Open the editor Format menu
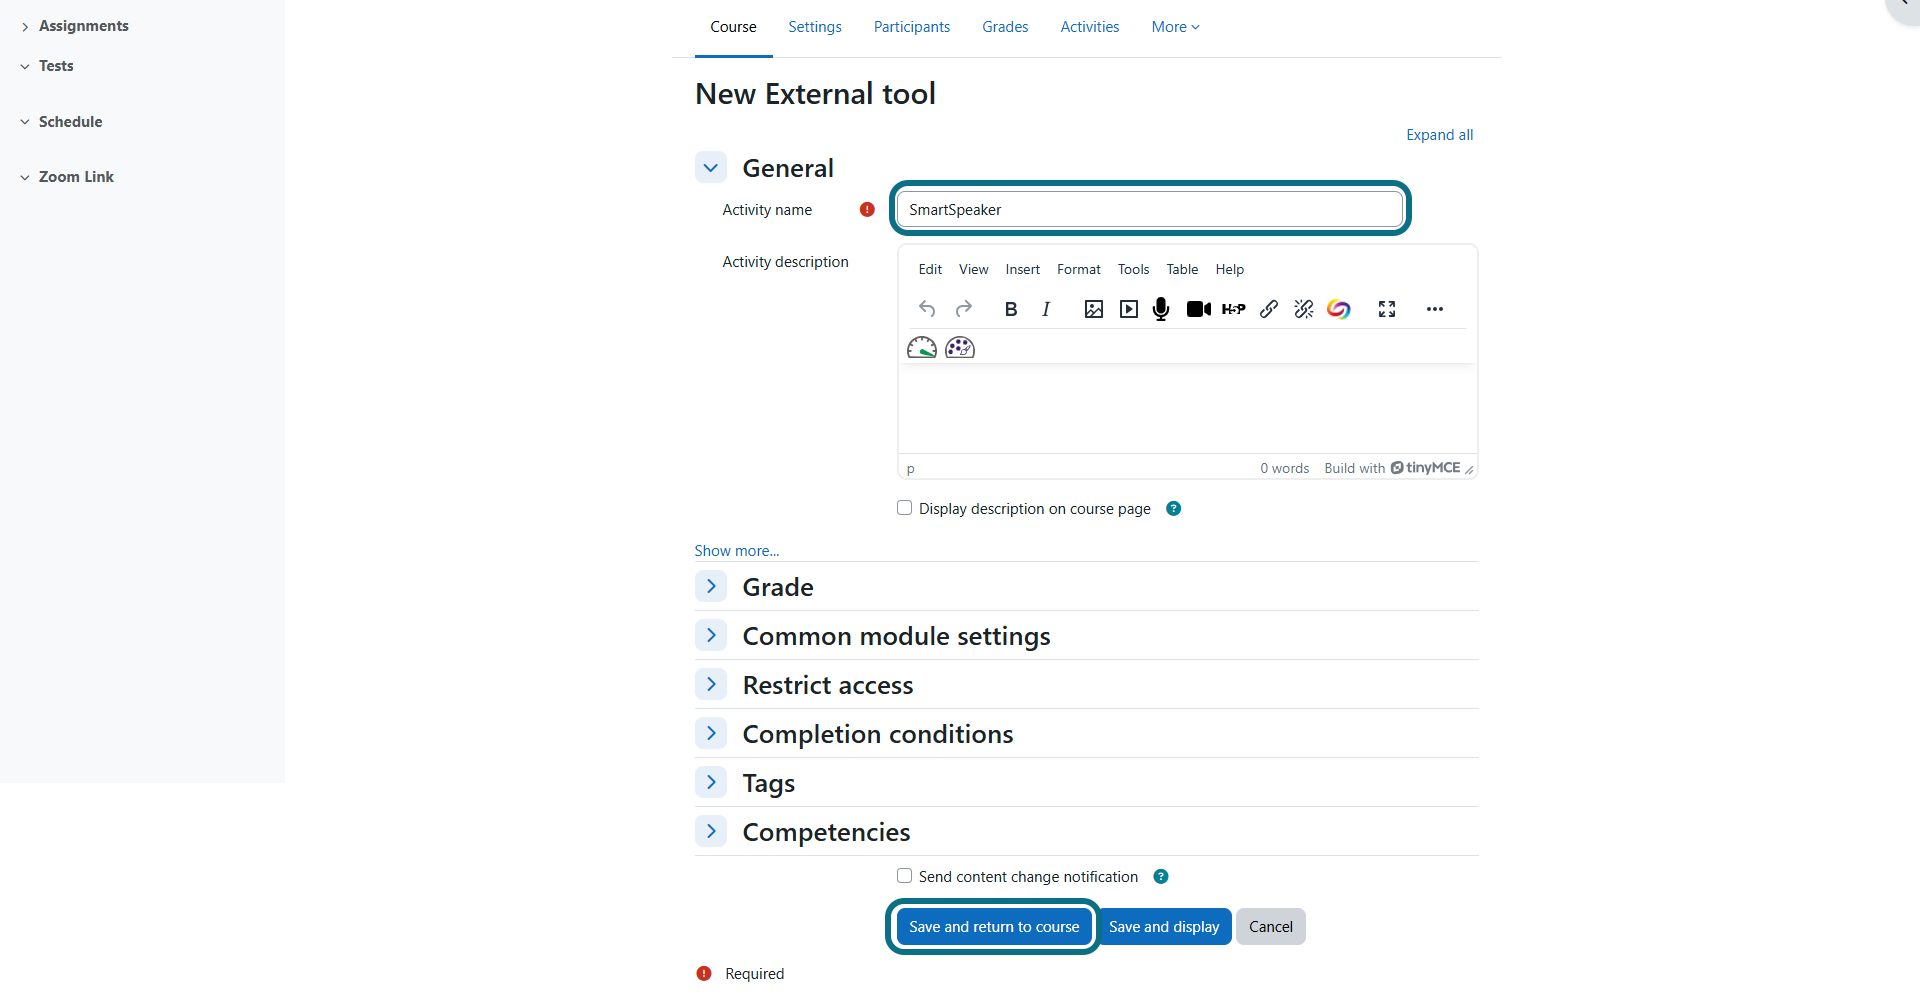The image size is (1920, 998). click(1079, 269)
